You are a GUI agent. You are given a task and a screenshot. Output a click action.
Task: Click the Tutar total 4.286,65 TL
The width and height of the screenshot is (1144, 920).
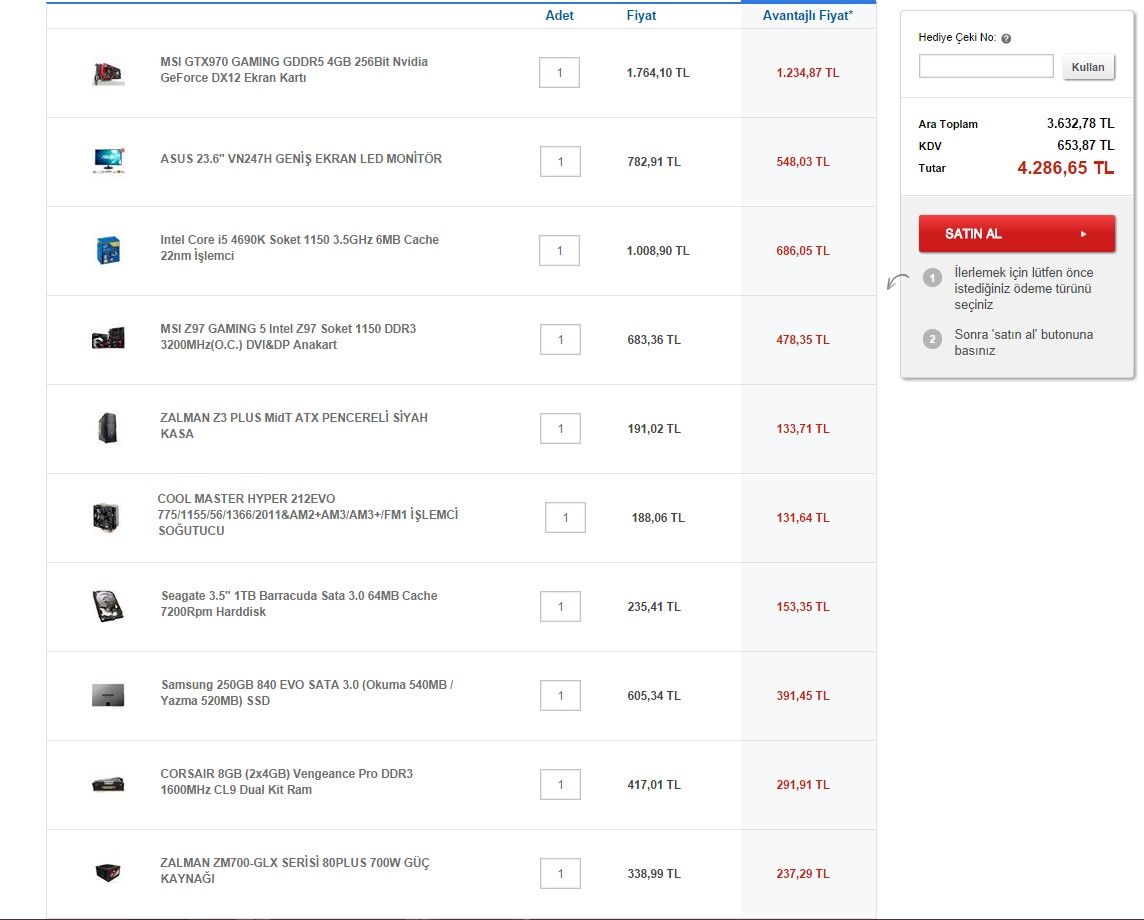click(1065, 168)
